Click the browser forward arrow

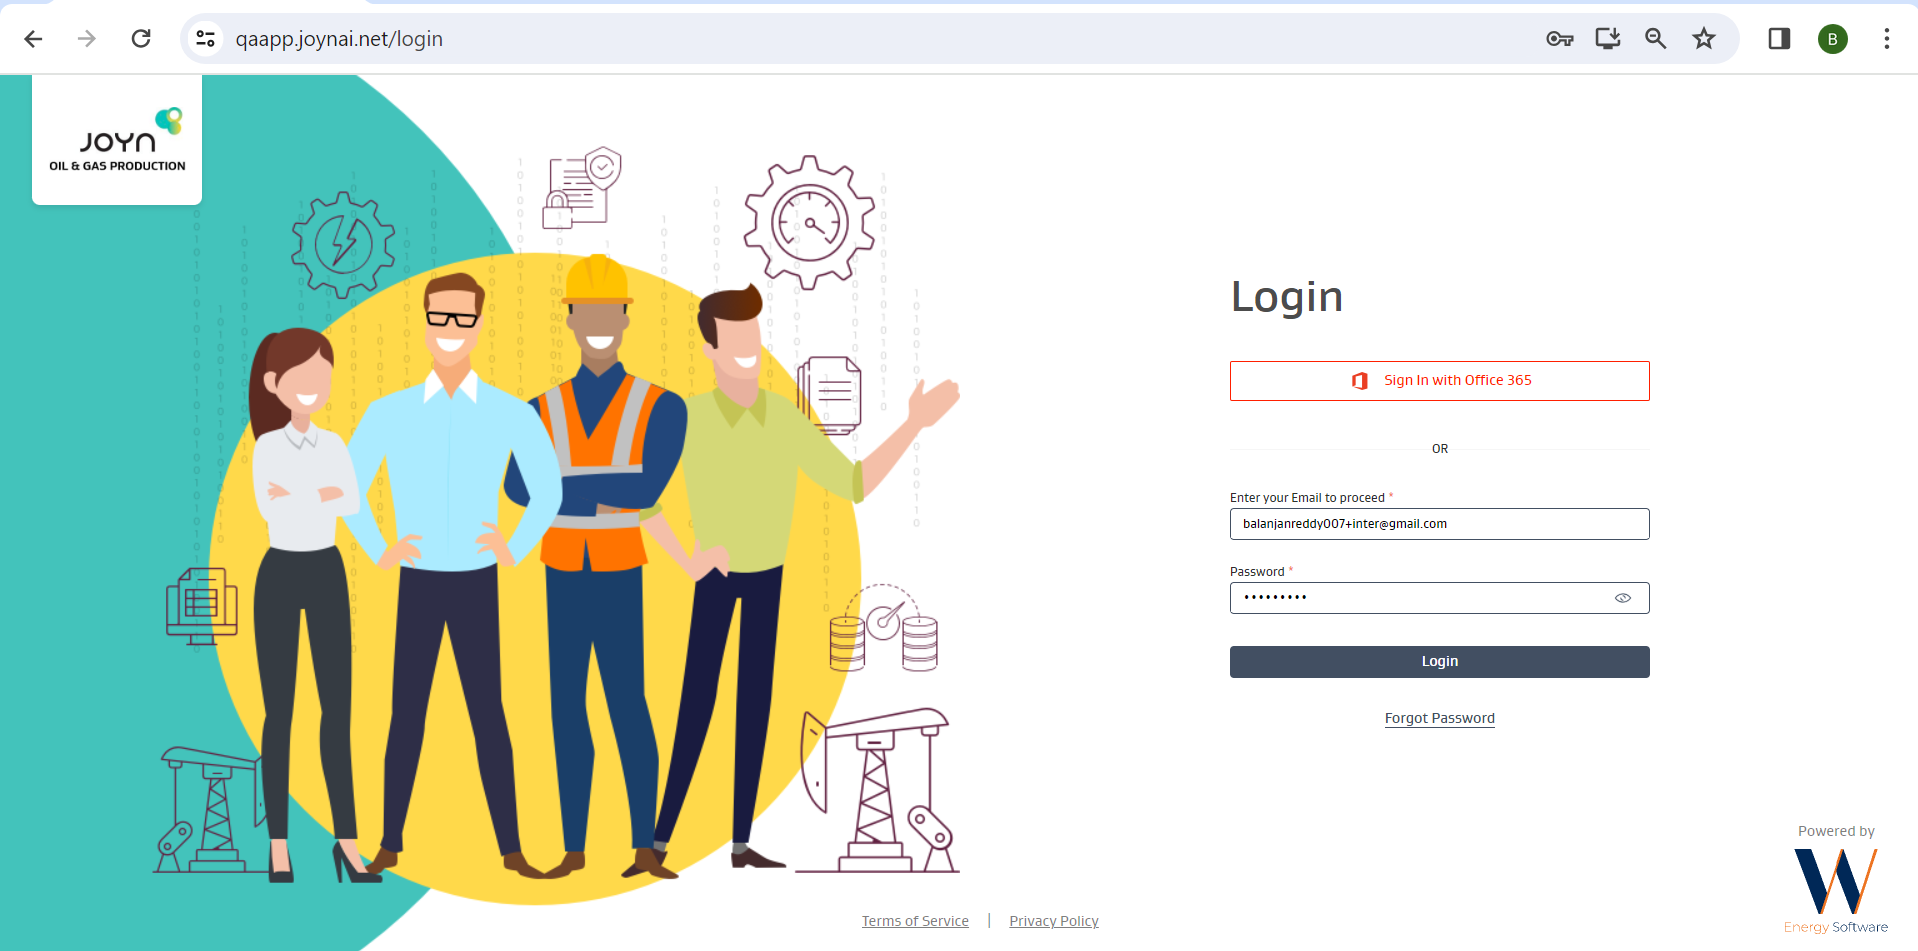coord(87,39)
